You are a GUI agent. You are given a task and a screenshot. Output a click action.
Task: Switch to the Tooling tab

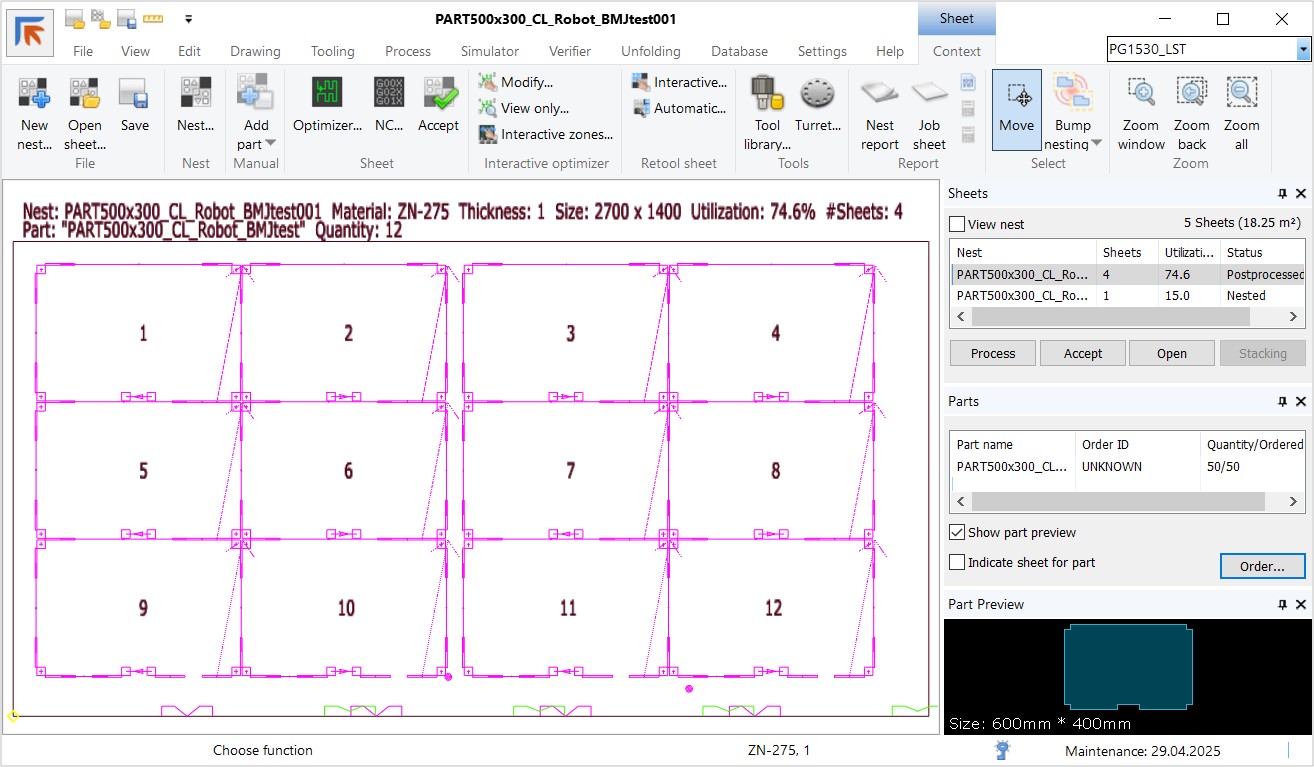tap(332, 51)
